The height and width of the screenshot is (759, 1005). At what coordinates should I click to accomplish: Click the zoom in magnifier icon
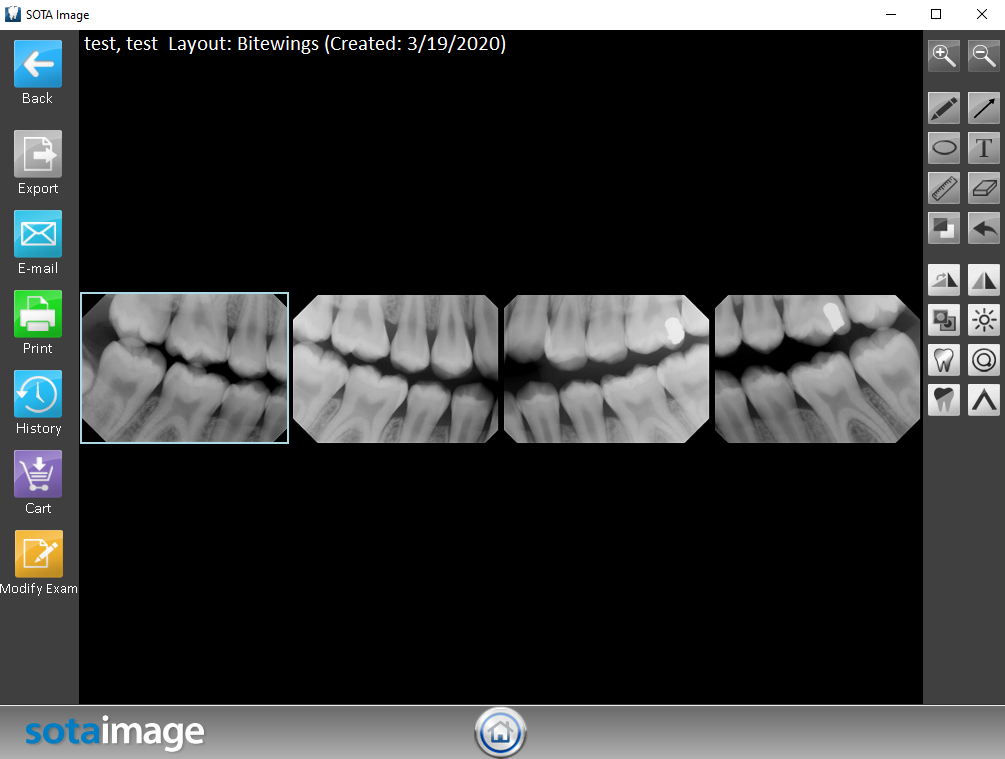click(x=944, y=56)
